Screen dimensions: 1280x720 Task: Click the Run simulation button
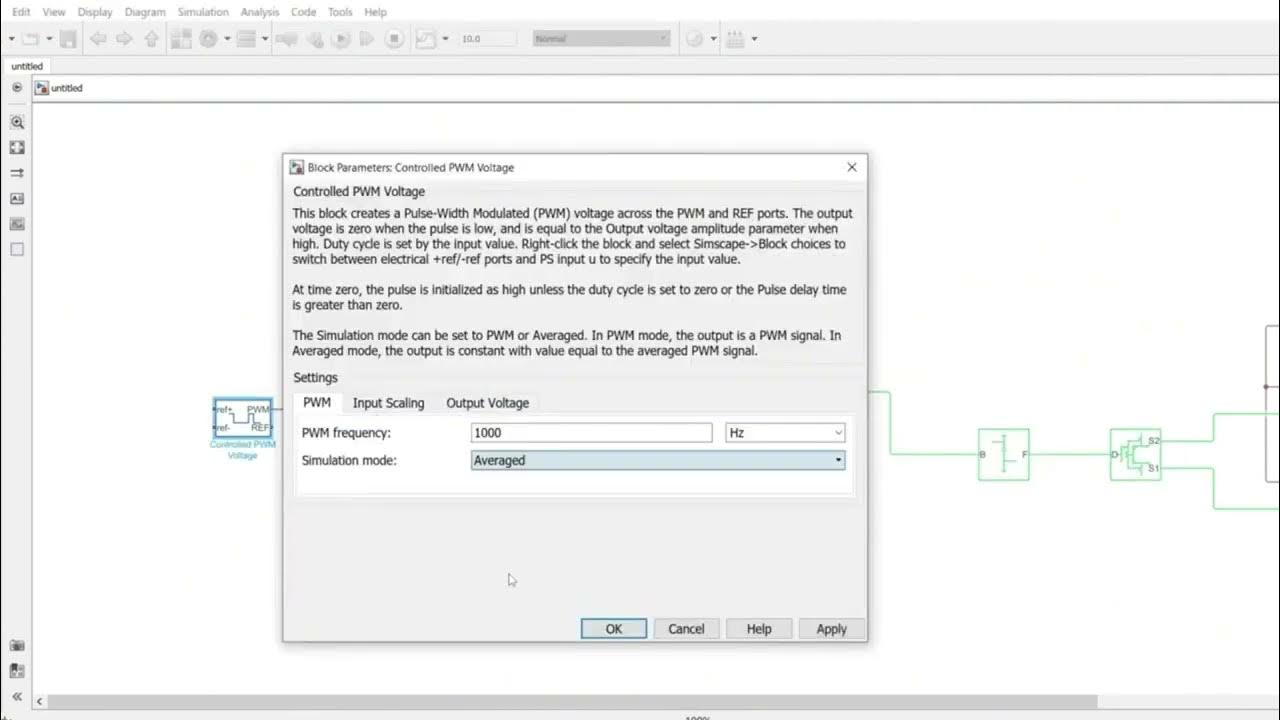pyautogui.click(x=341, y=39)
